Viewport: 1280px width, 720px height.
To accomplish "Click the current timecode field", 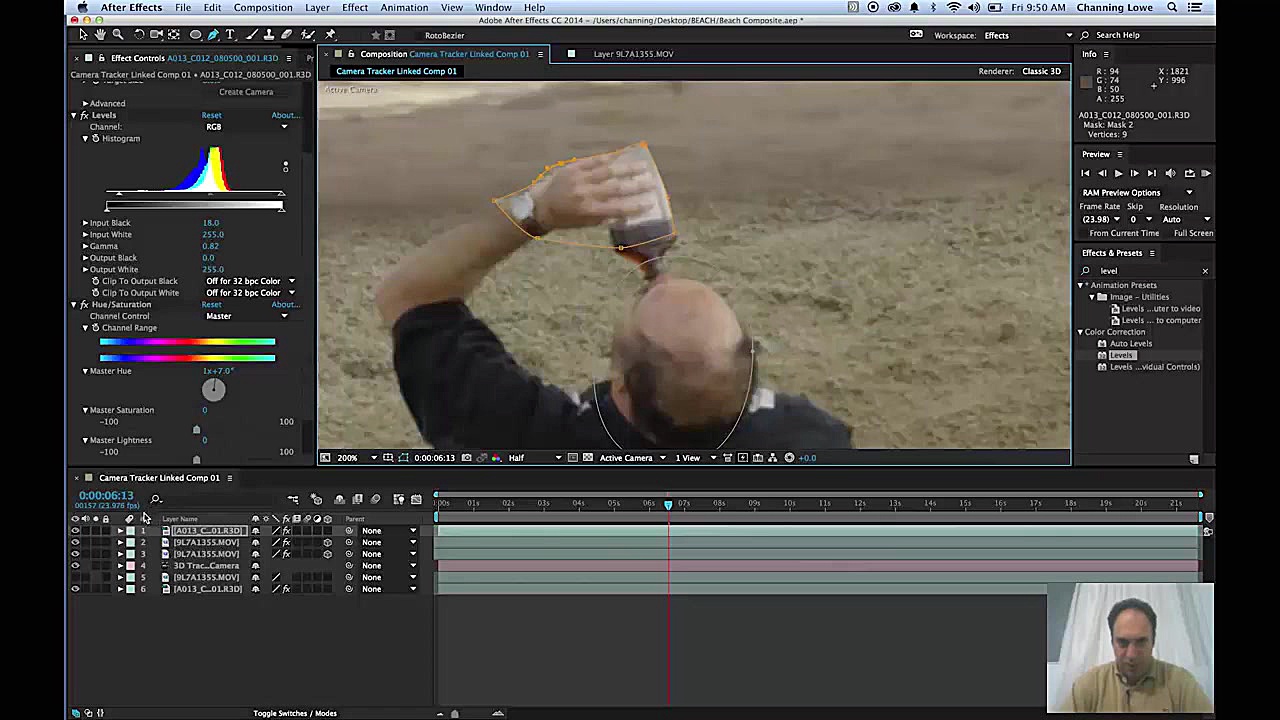I will click(105, 495).
